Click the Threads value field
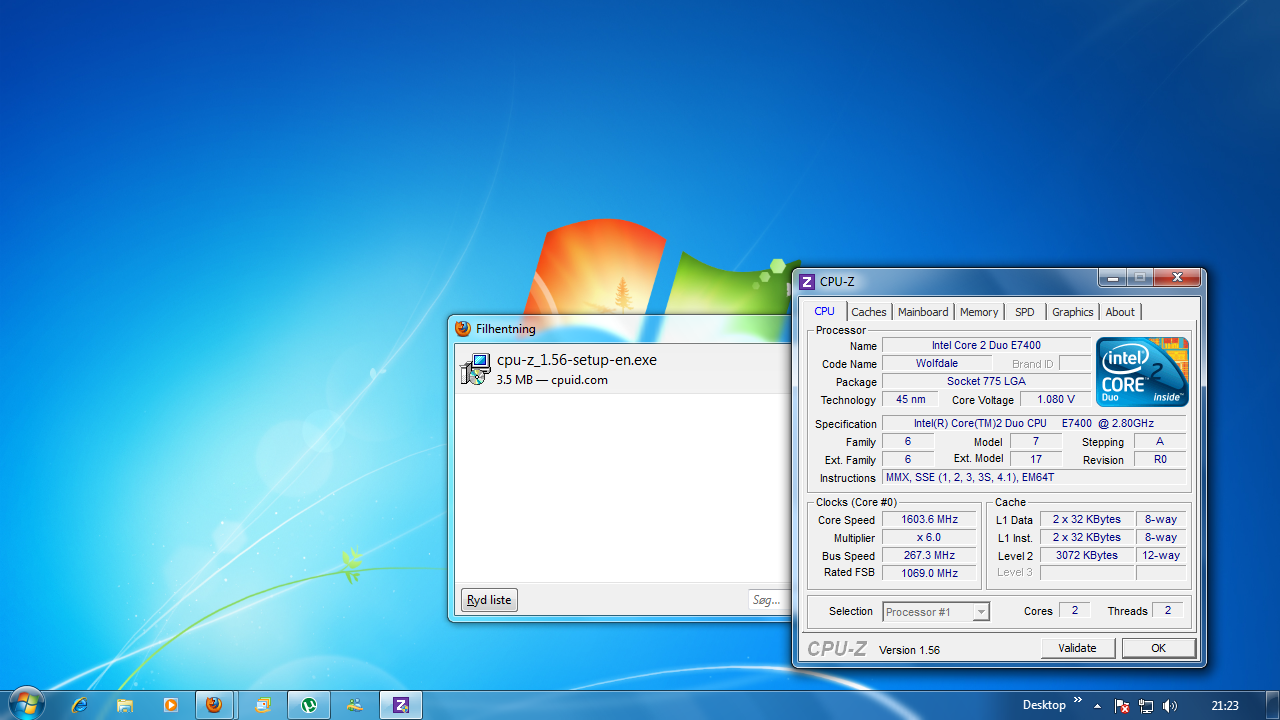 (1168, 611)
